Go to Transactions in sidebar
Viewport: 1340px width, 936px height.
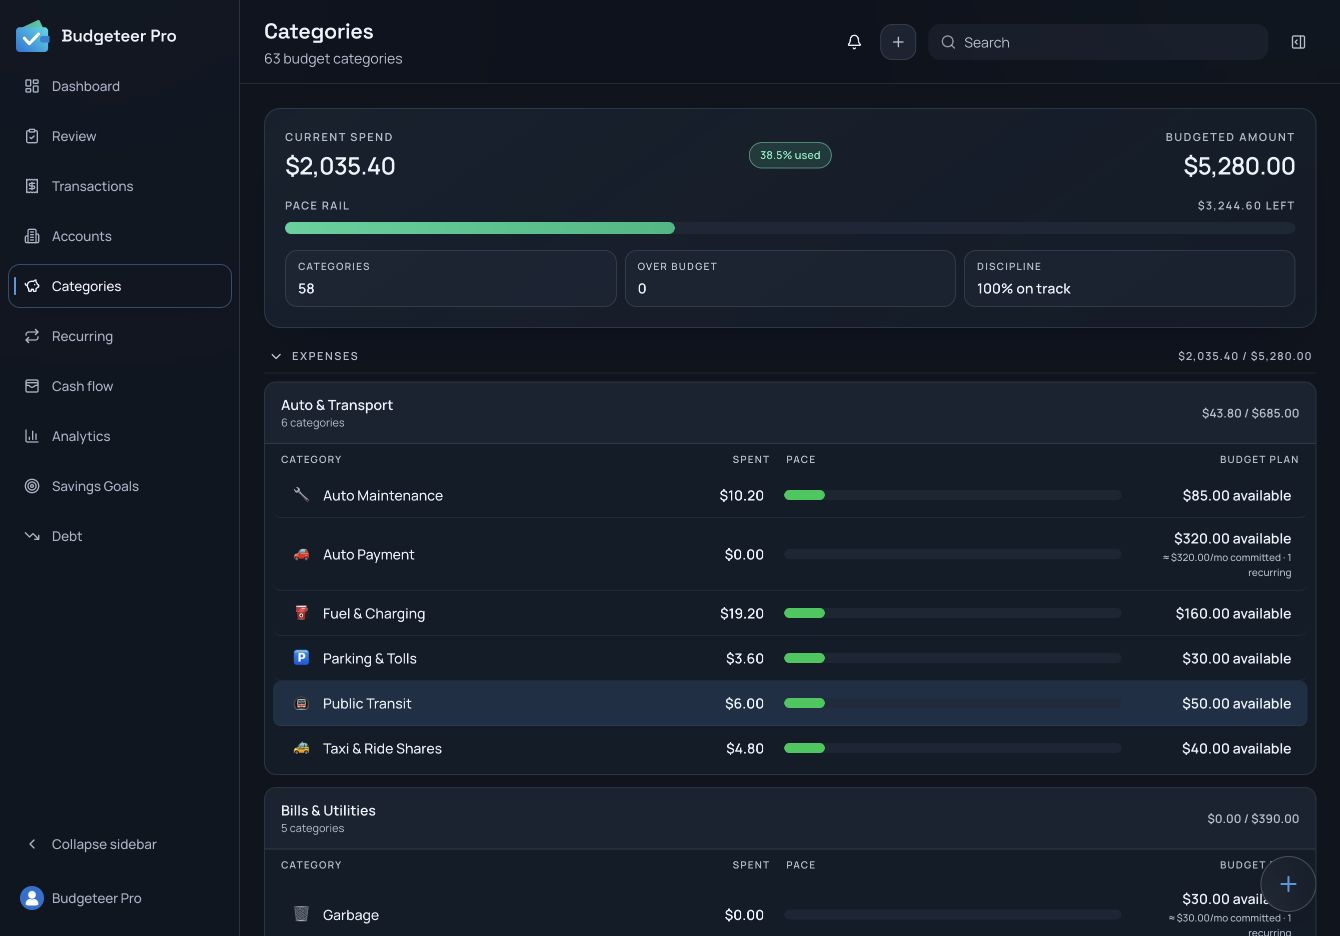tap(120, 186)
